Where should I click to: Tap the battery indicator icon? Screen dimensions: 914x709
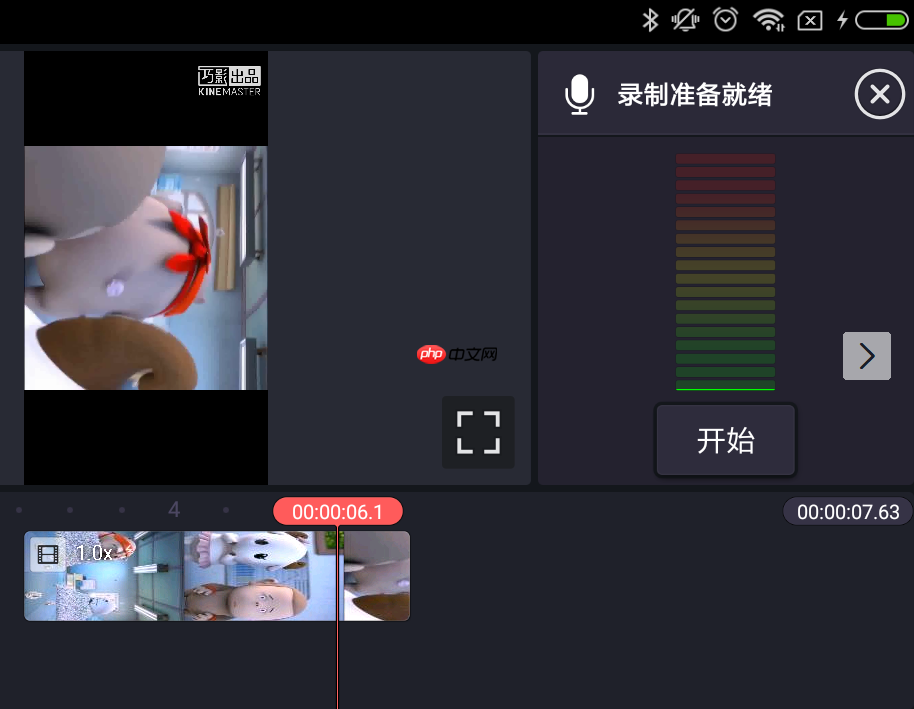pyautogui.click(x=881, y=20)
